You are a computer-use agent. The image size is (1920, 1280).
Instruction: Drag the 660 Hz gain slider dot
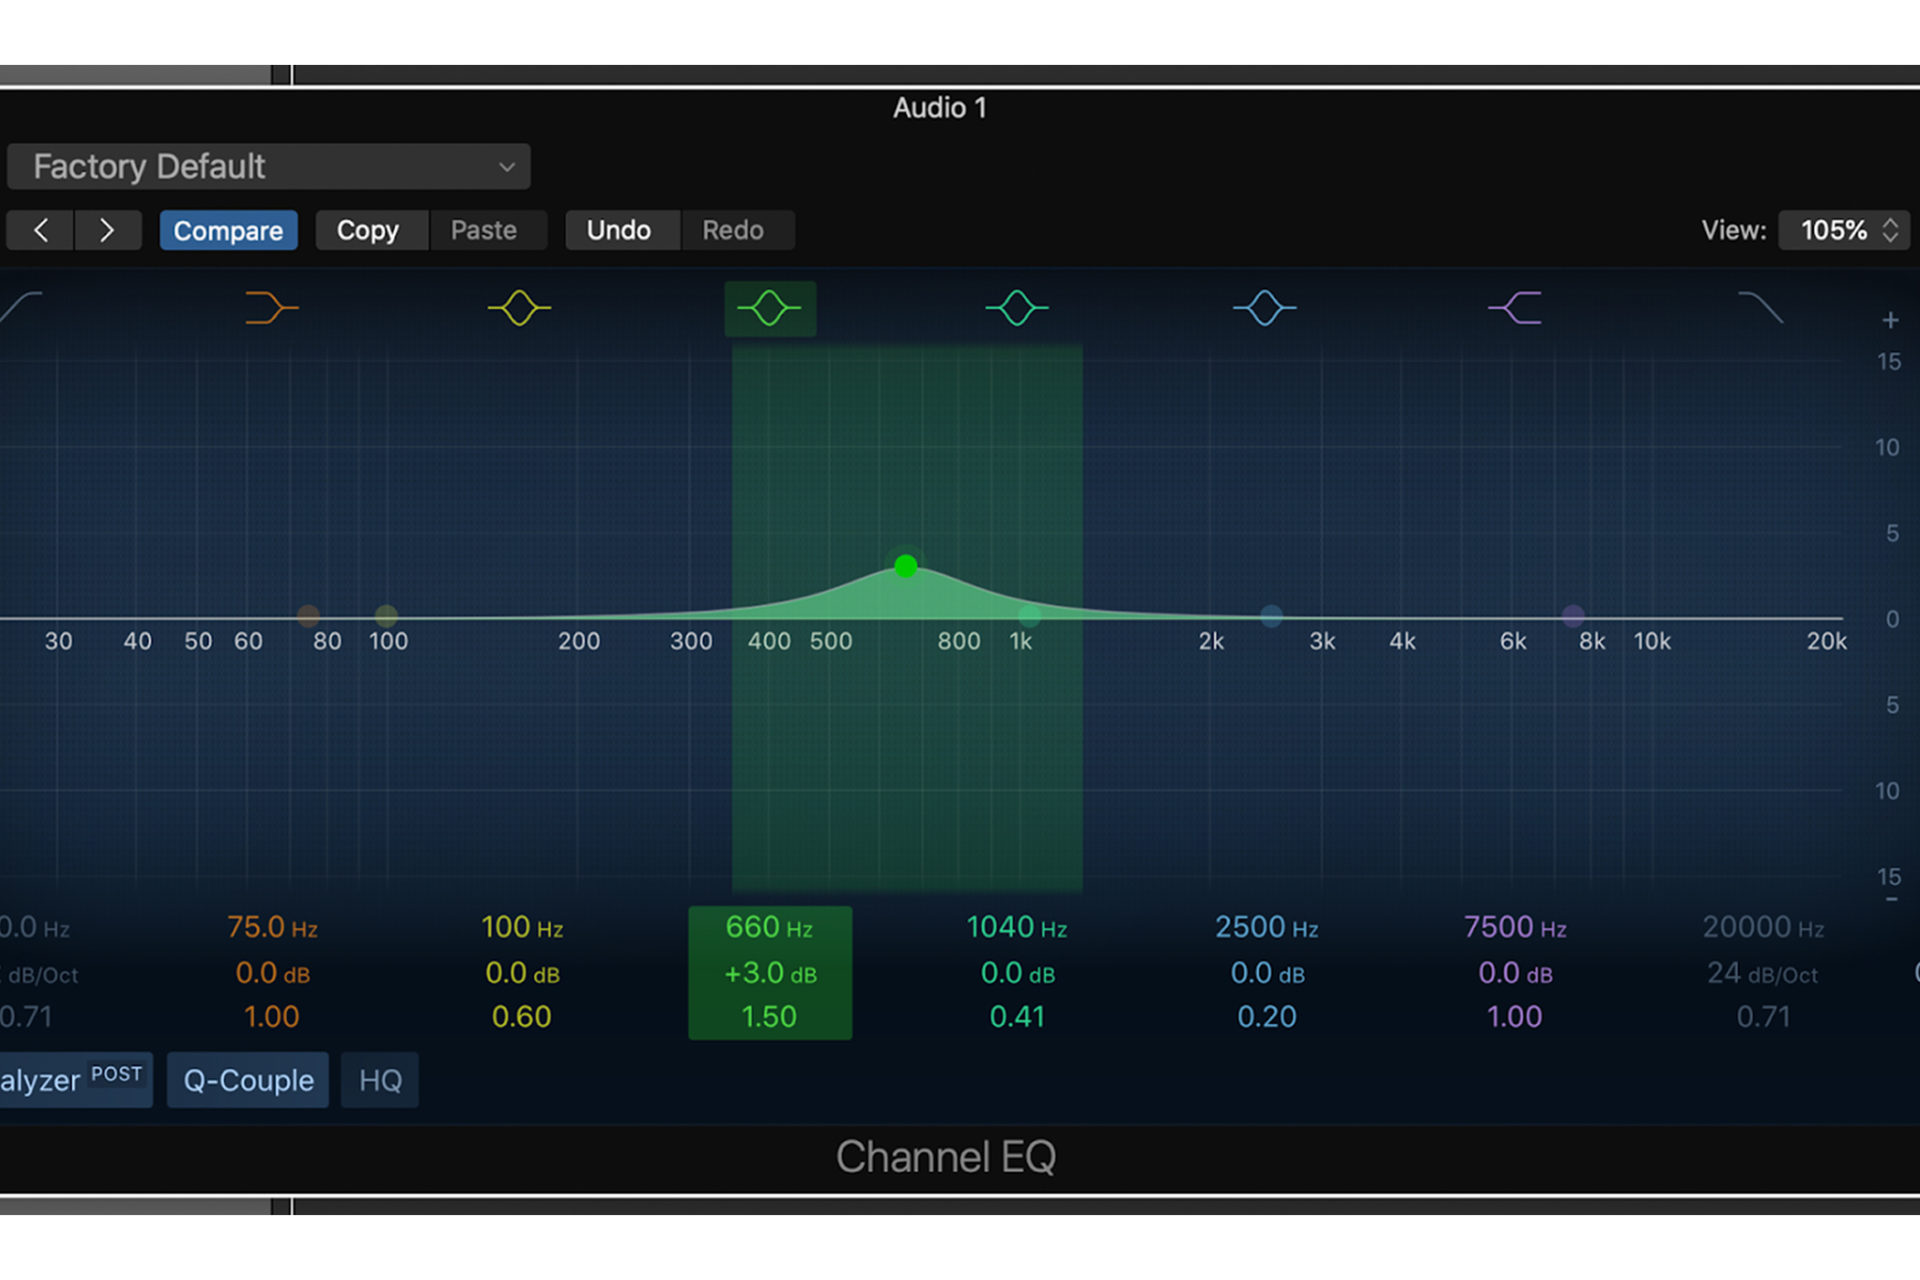(x=904, y=564)
